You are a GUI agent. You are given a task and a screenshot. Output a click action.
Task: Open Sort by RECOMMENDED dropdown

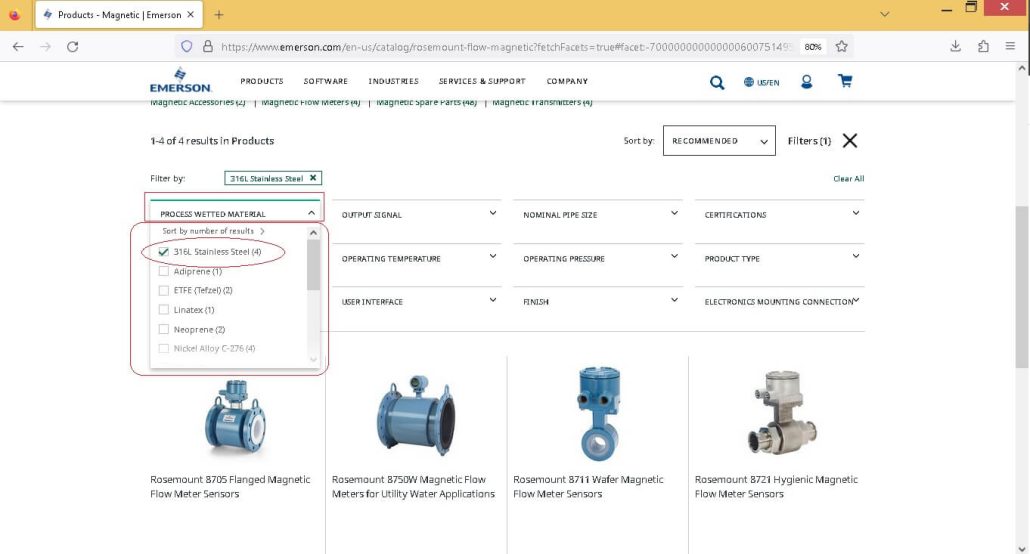pos(719,141)
